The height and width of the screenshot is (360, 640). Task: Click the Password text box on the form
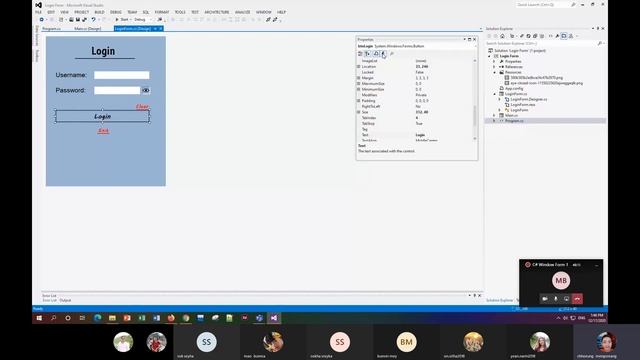coord(117,90)
